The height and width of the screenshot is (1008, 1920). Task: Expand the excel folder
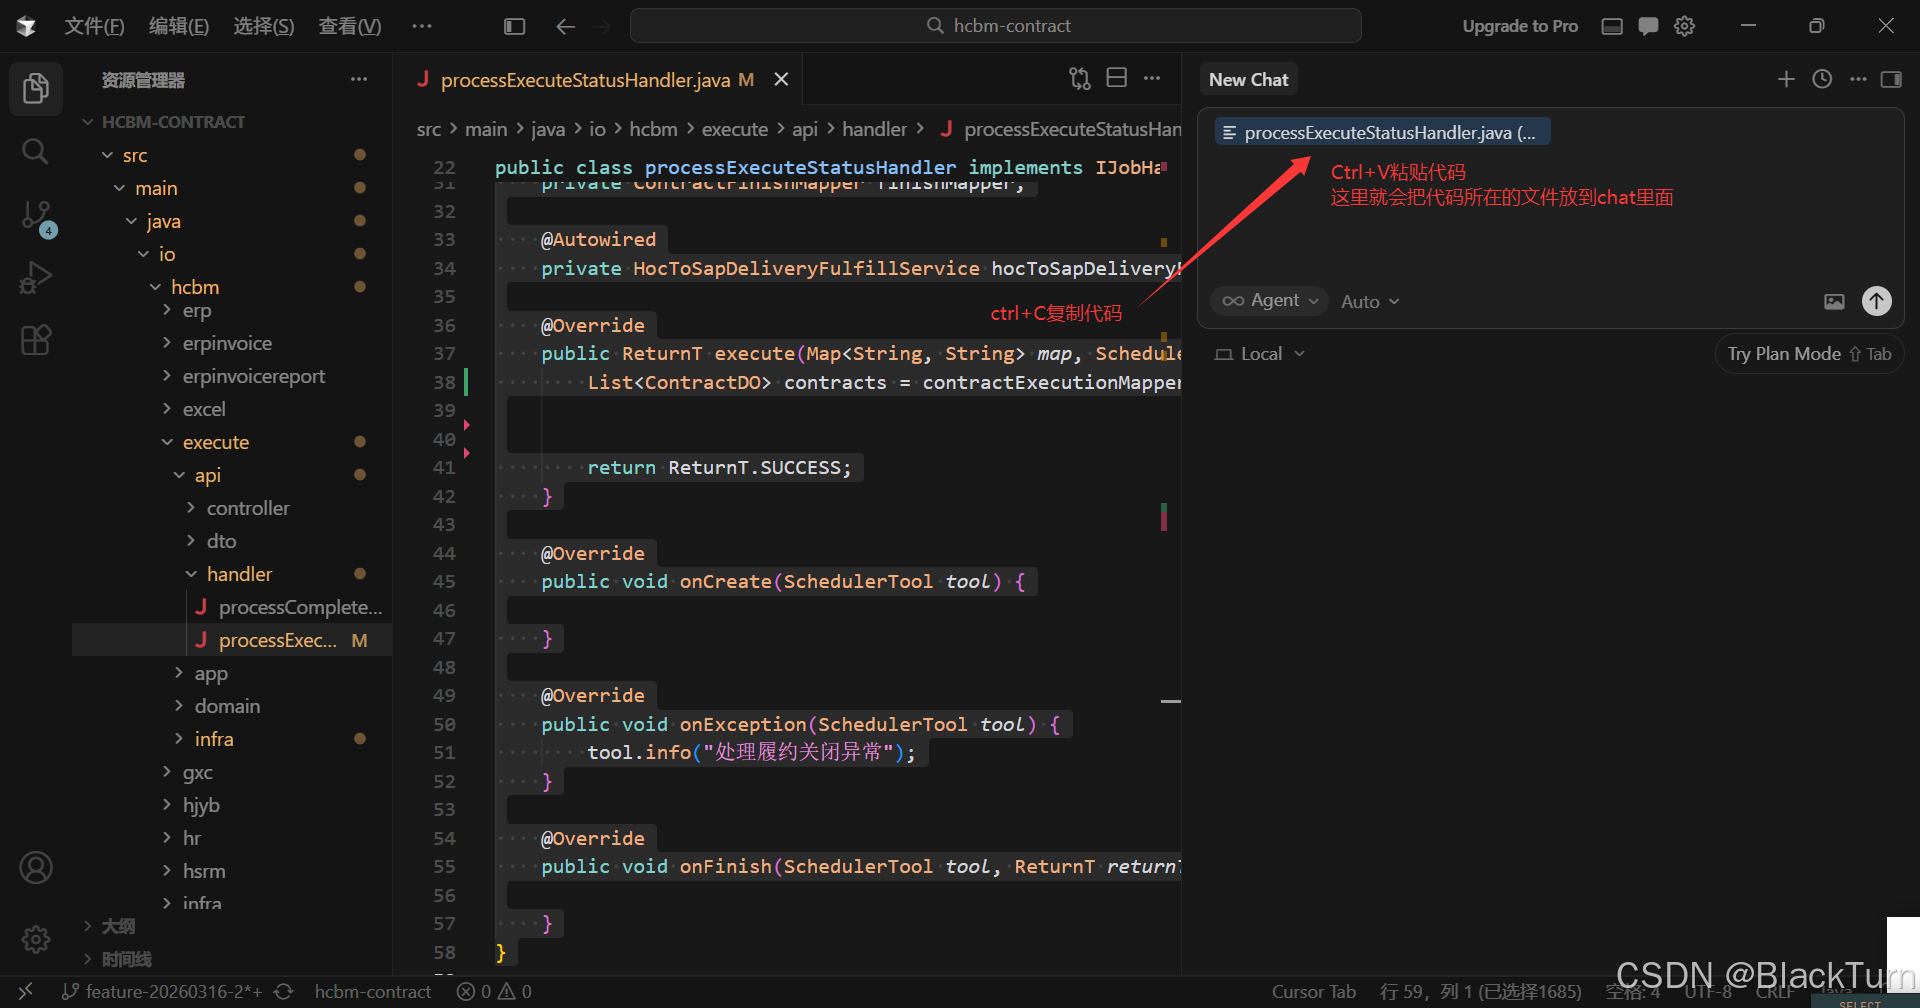[203, 409]
